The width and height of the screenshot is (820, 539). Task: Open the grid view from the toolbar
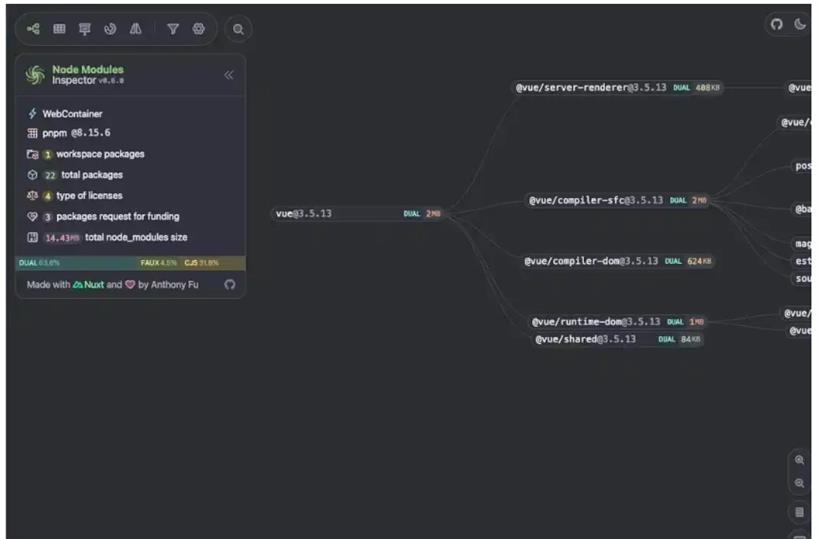(x=59, y=29)
